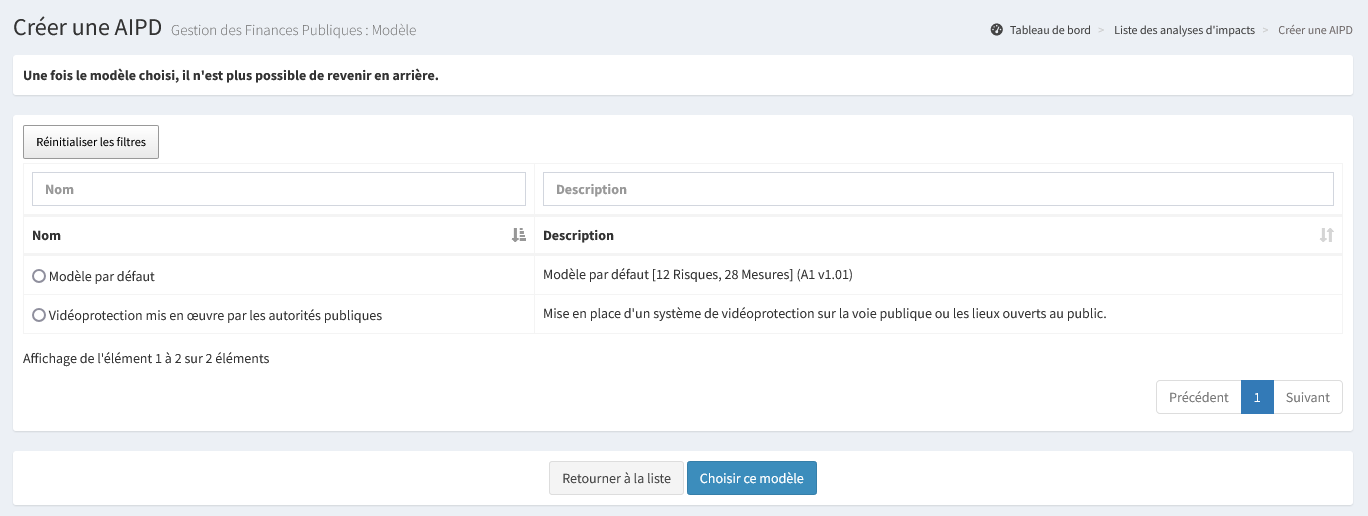This screenshot has width=1368, height=516.
Task: Go to 'Liste des analyses d'impacts' breadcrumb
Action: click(1184, 30)
